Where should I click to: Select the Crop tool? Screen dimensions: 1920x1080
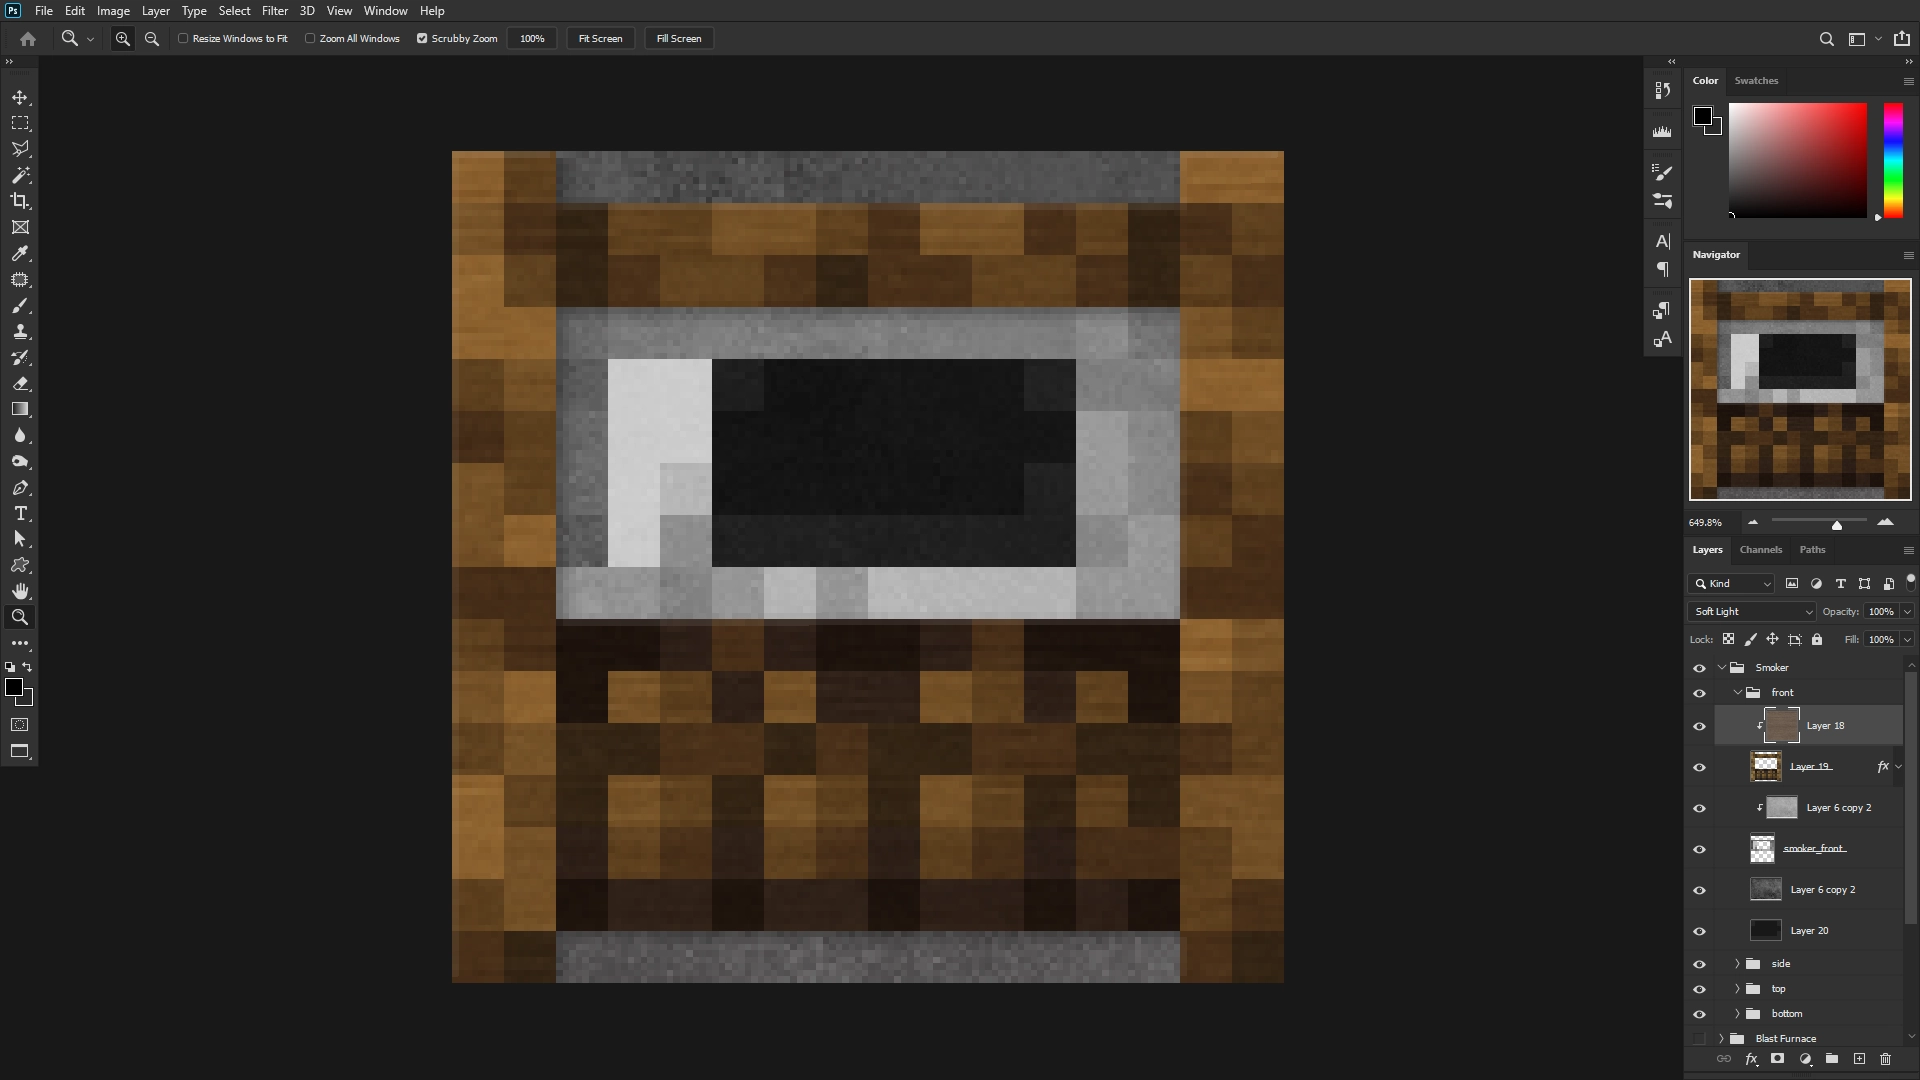(20, 201)
